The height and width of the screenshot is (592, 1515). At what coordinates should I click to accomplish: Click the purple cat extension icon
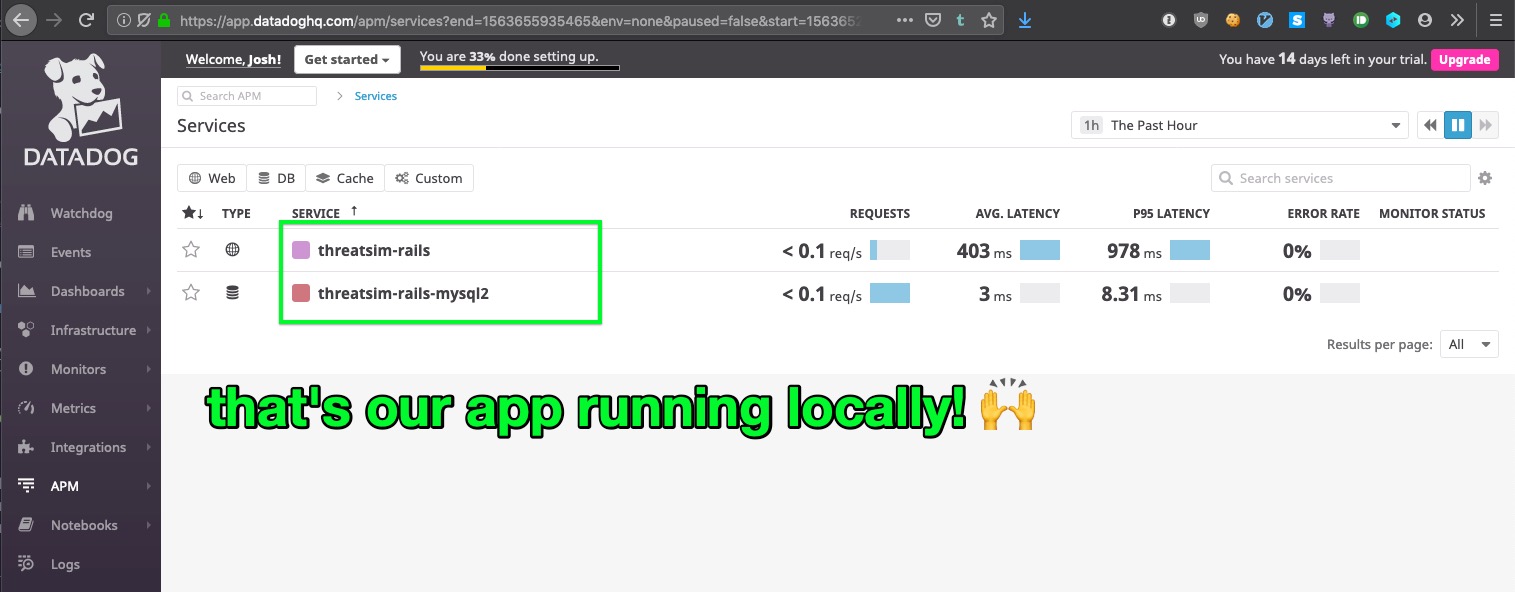tap(1329, 19)
